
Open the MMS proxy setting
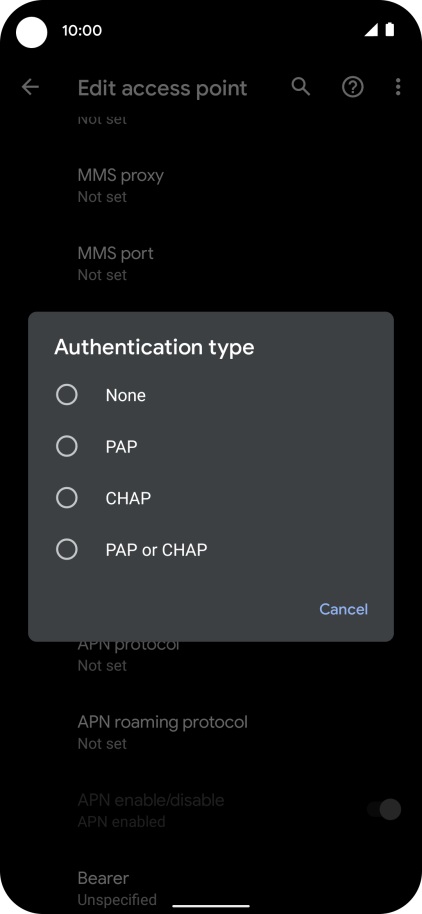tap(211, 185)
